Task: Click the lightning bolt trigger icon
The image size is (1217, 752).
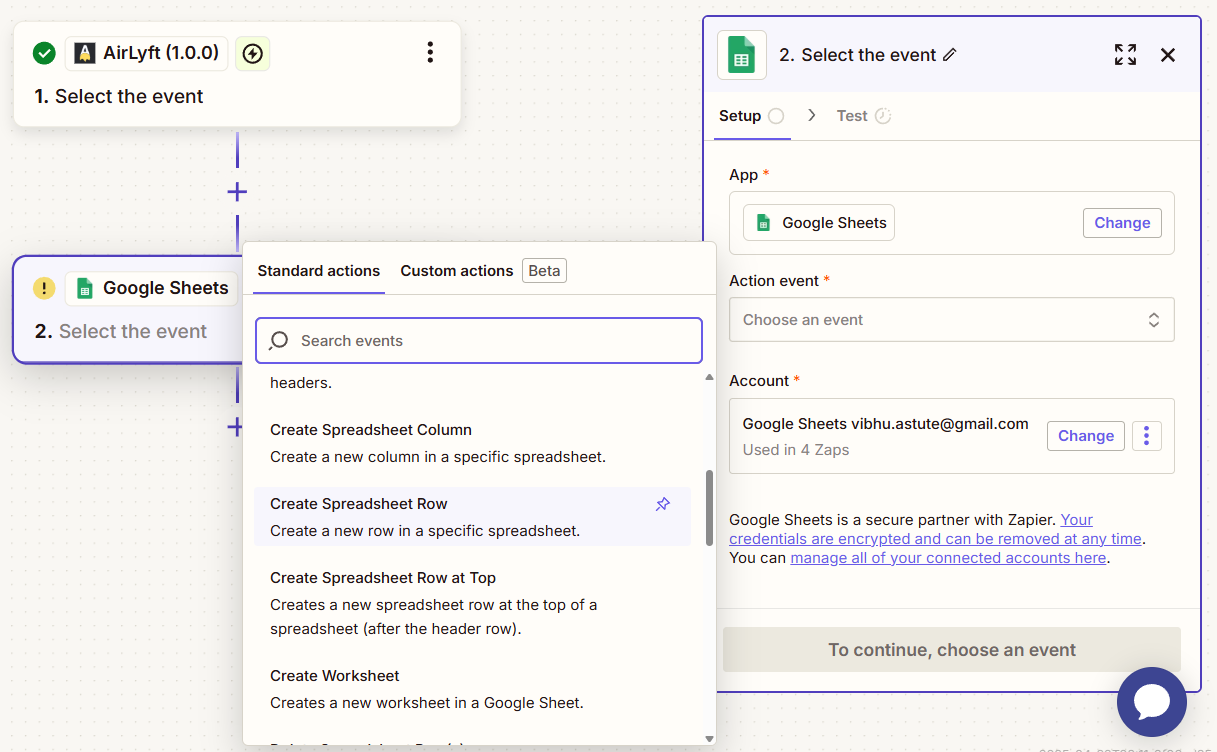Action: [253, 54]
